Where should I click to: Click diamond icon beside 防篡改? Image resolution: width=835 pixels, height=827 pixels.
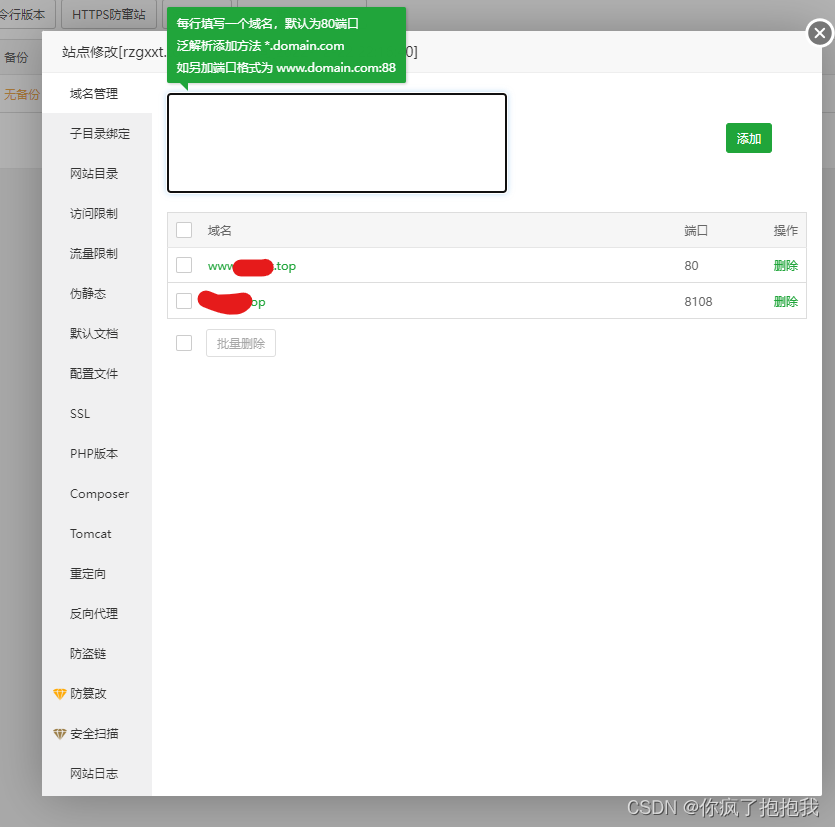60,694
